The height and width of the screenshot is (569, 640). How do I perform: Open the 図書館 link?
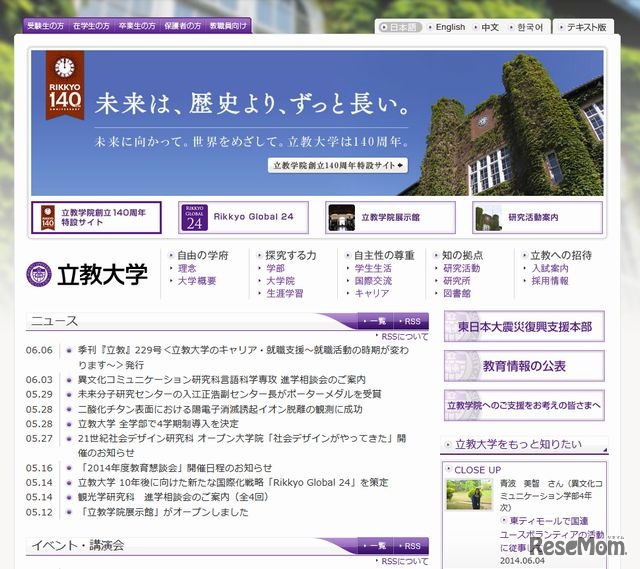(x=457, y=293)
